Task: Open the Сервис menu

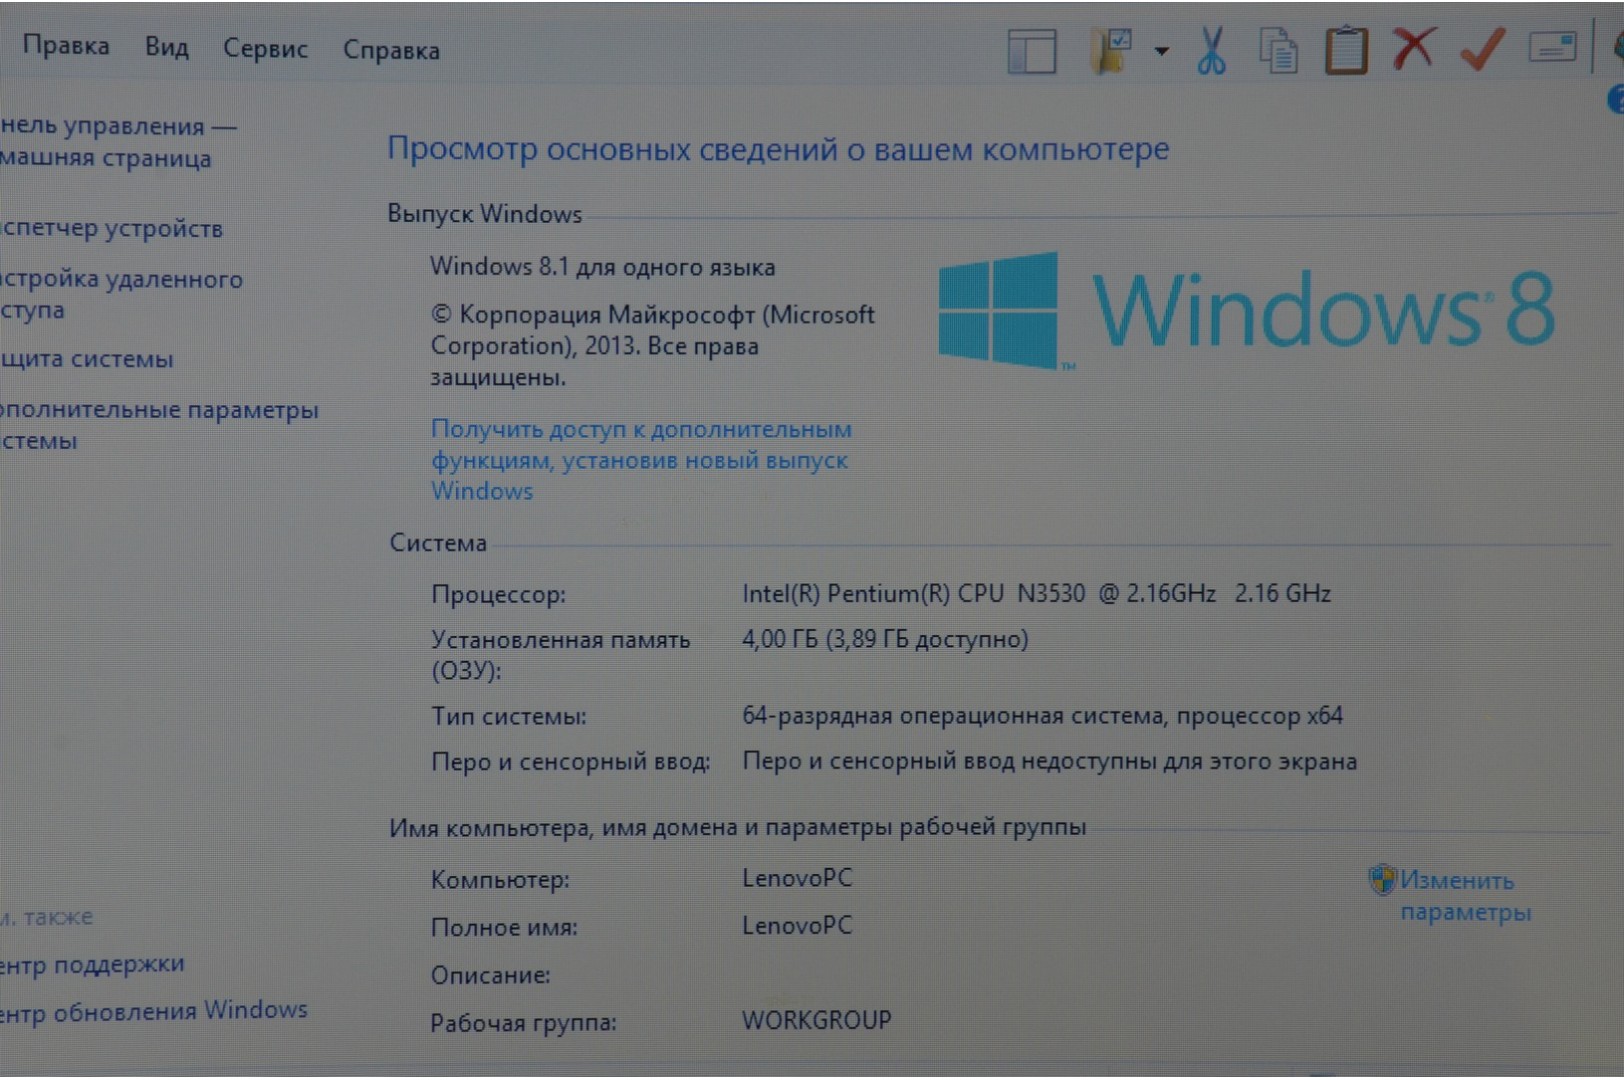Action: click(x=265, y=49)
